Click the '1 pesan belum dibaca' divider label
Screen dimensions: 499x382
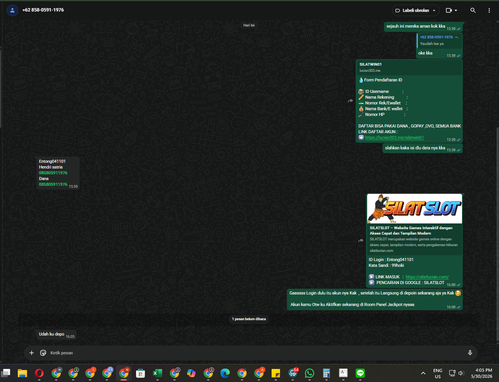[249, 319]
